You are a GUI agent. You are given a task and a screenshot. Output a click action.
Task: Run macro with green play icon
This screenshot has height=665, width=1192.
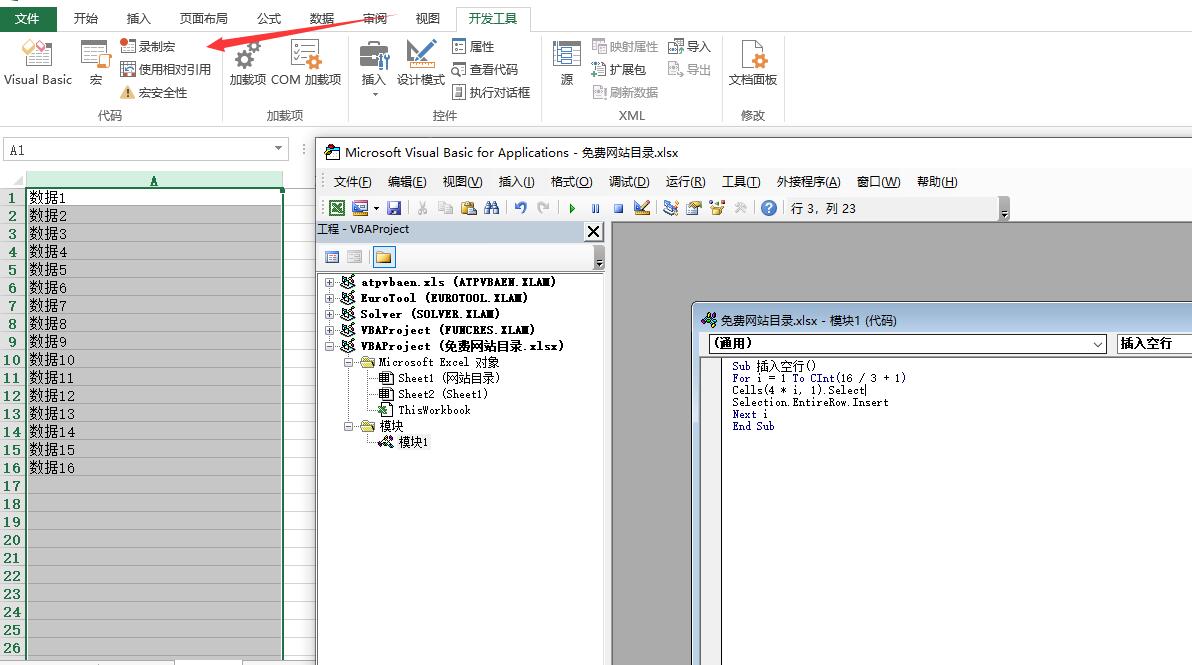pyautogui.click(x=572, y=208)
